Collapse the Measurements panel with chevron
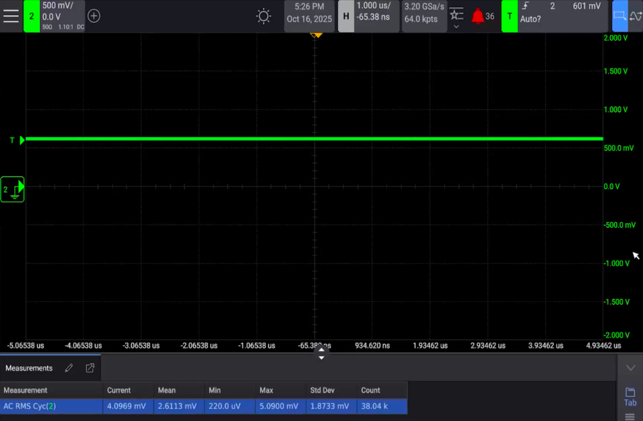The image size is (643, 421). pyautogui.click(x=630, y=368)
